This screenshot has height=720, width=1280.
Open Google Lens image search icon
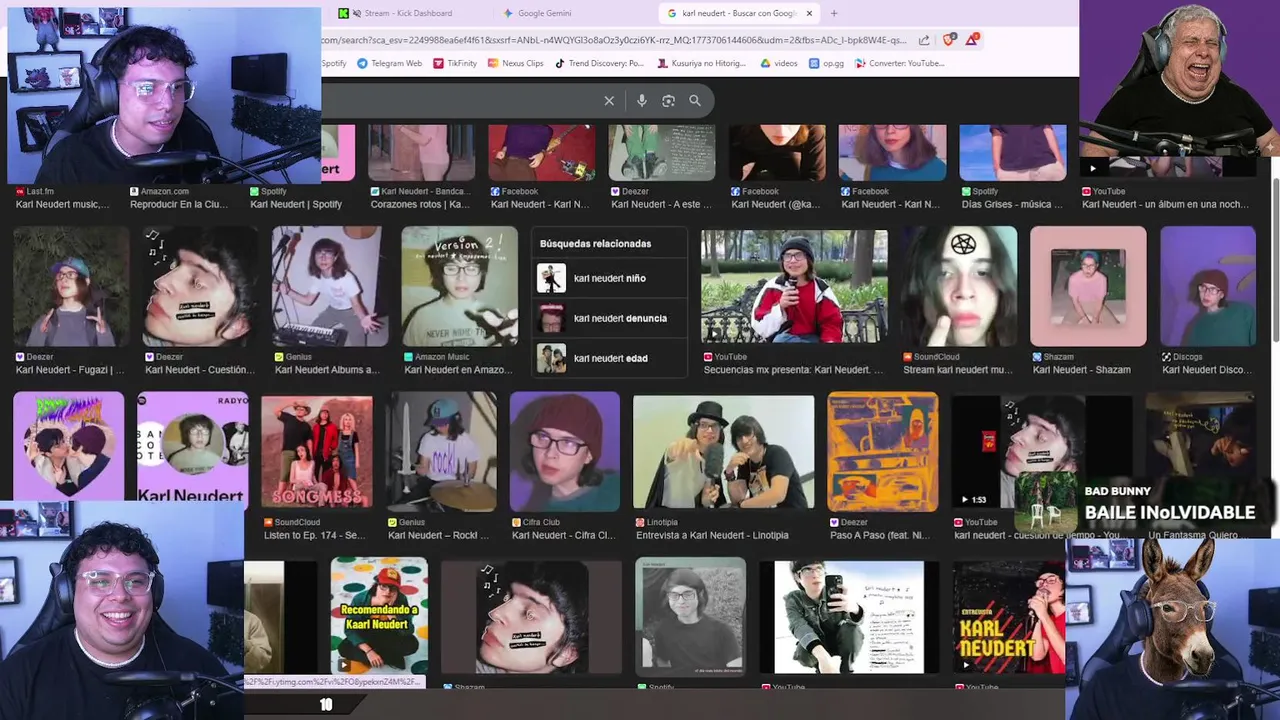coord(668,101)
